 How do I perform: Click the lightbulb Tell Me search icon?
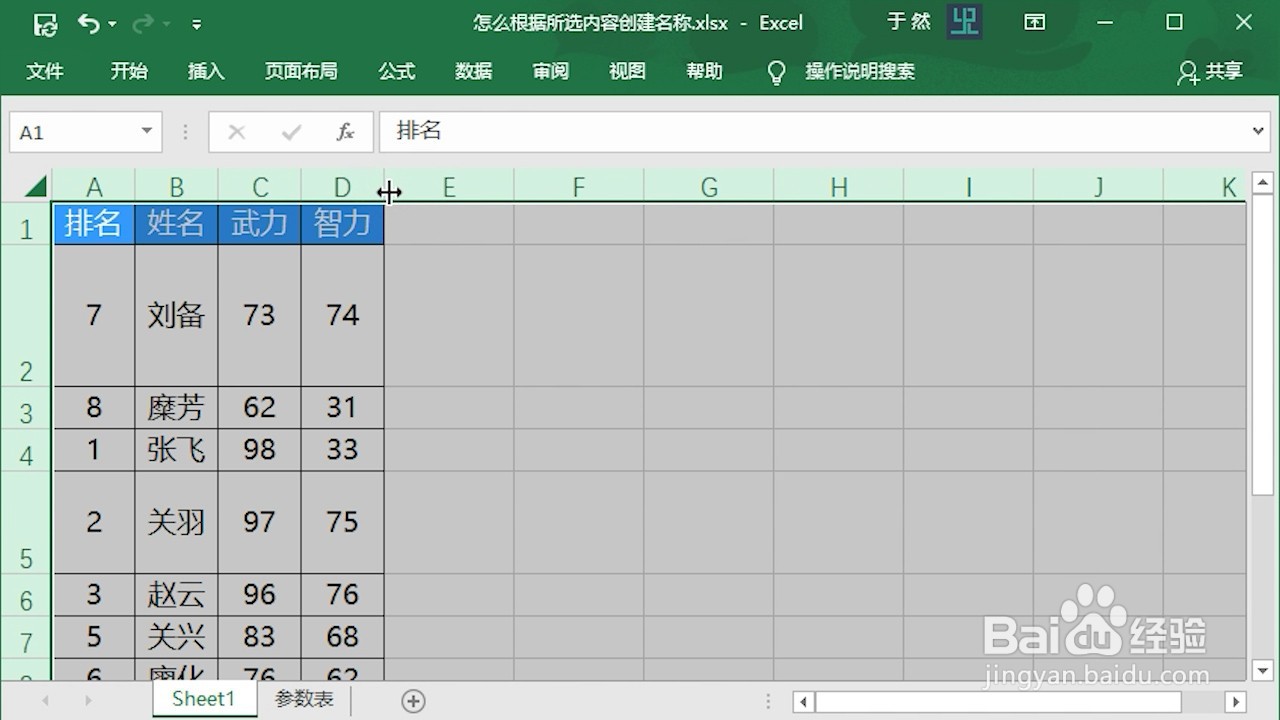776,71
